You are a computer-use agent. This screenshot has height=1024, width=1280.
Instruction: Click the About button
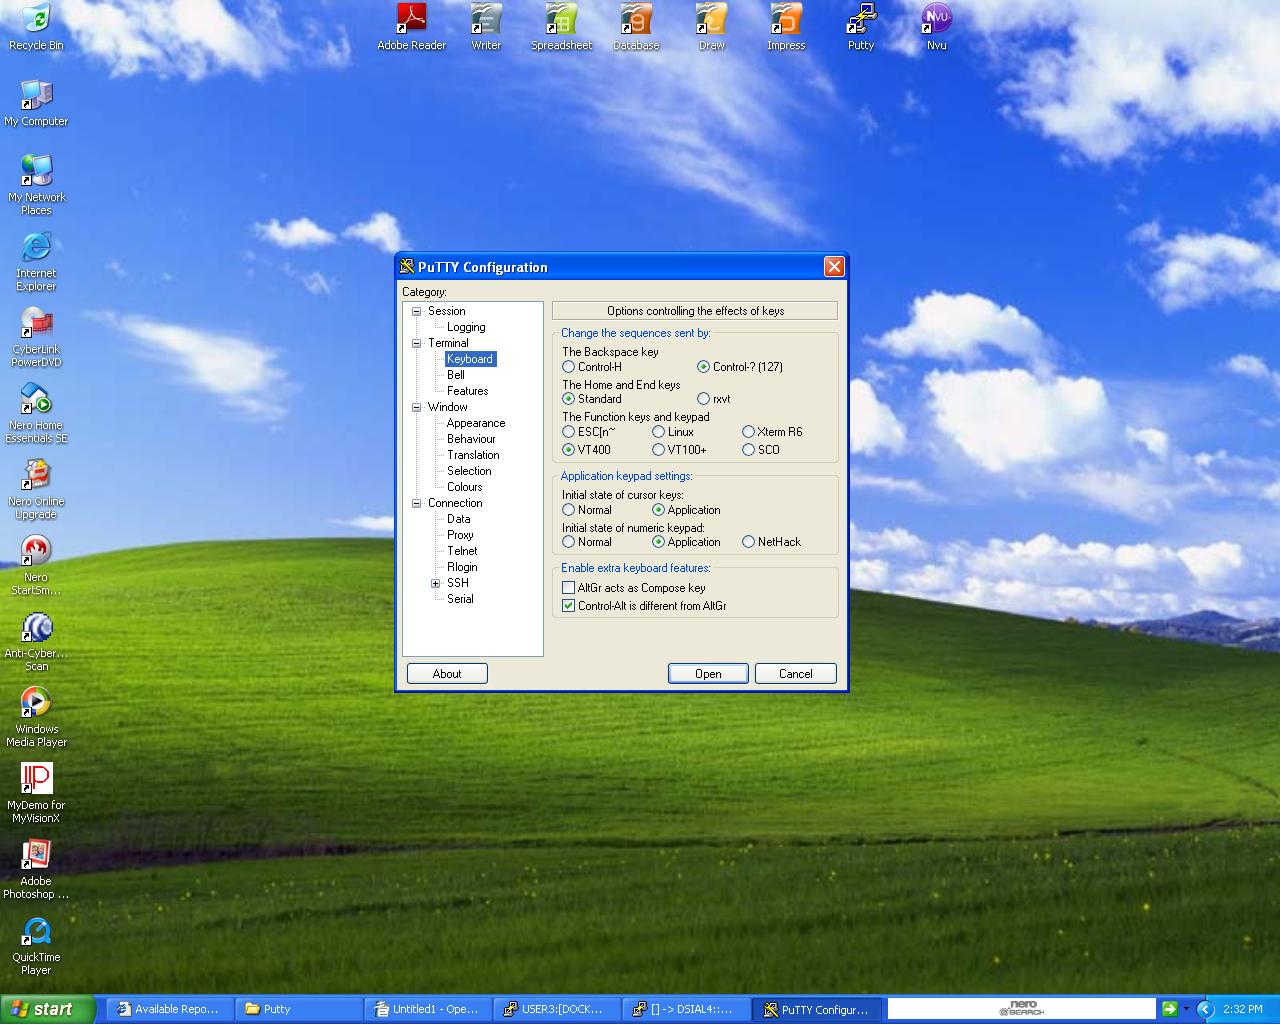[x=447, y=674]
